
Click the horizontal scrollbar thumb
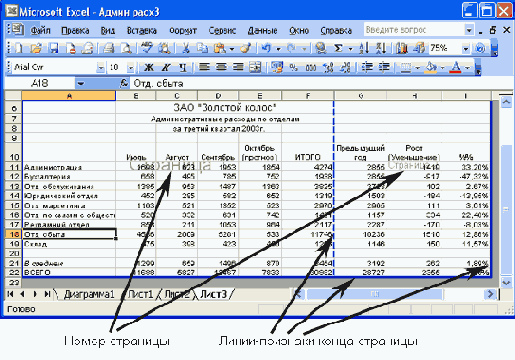375,294
